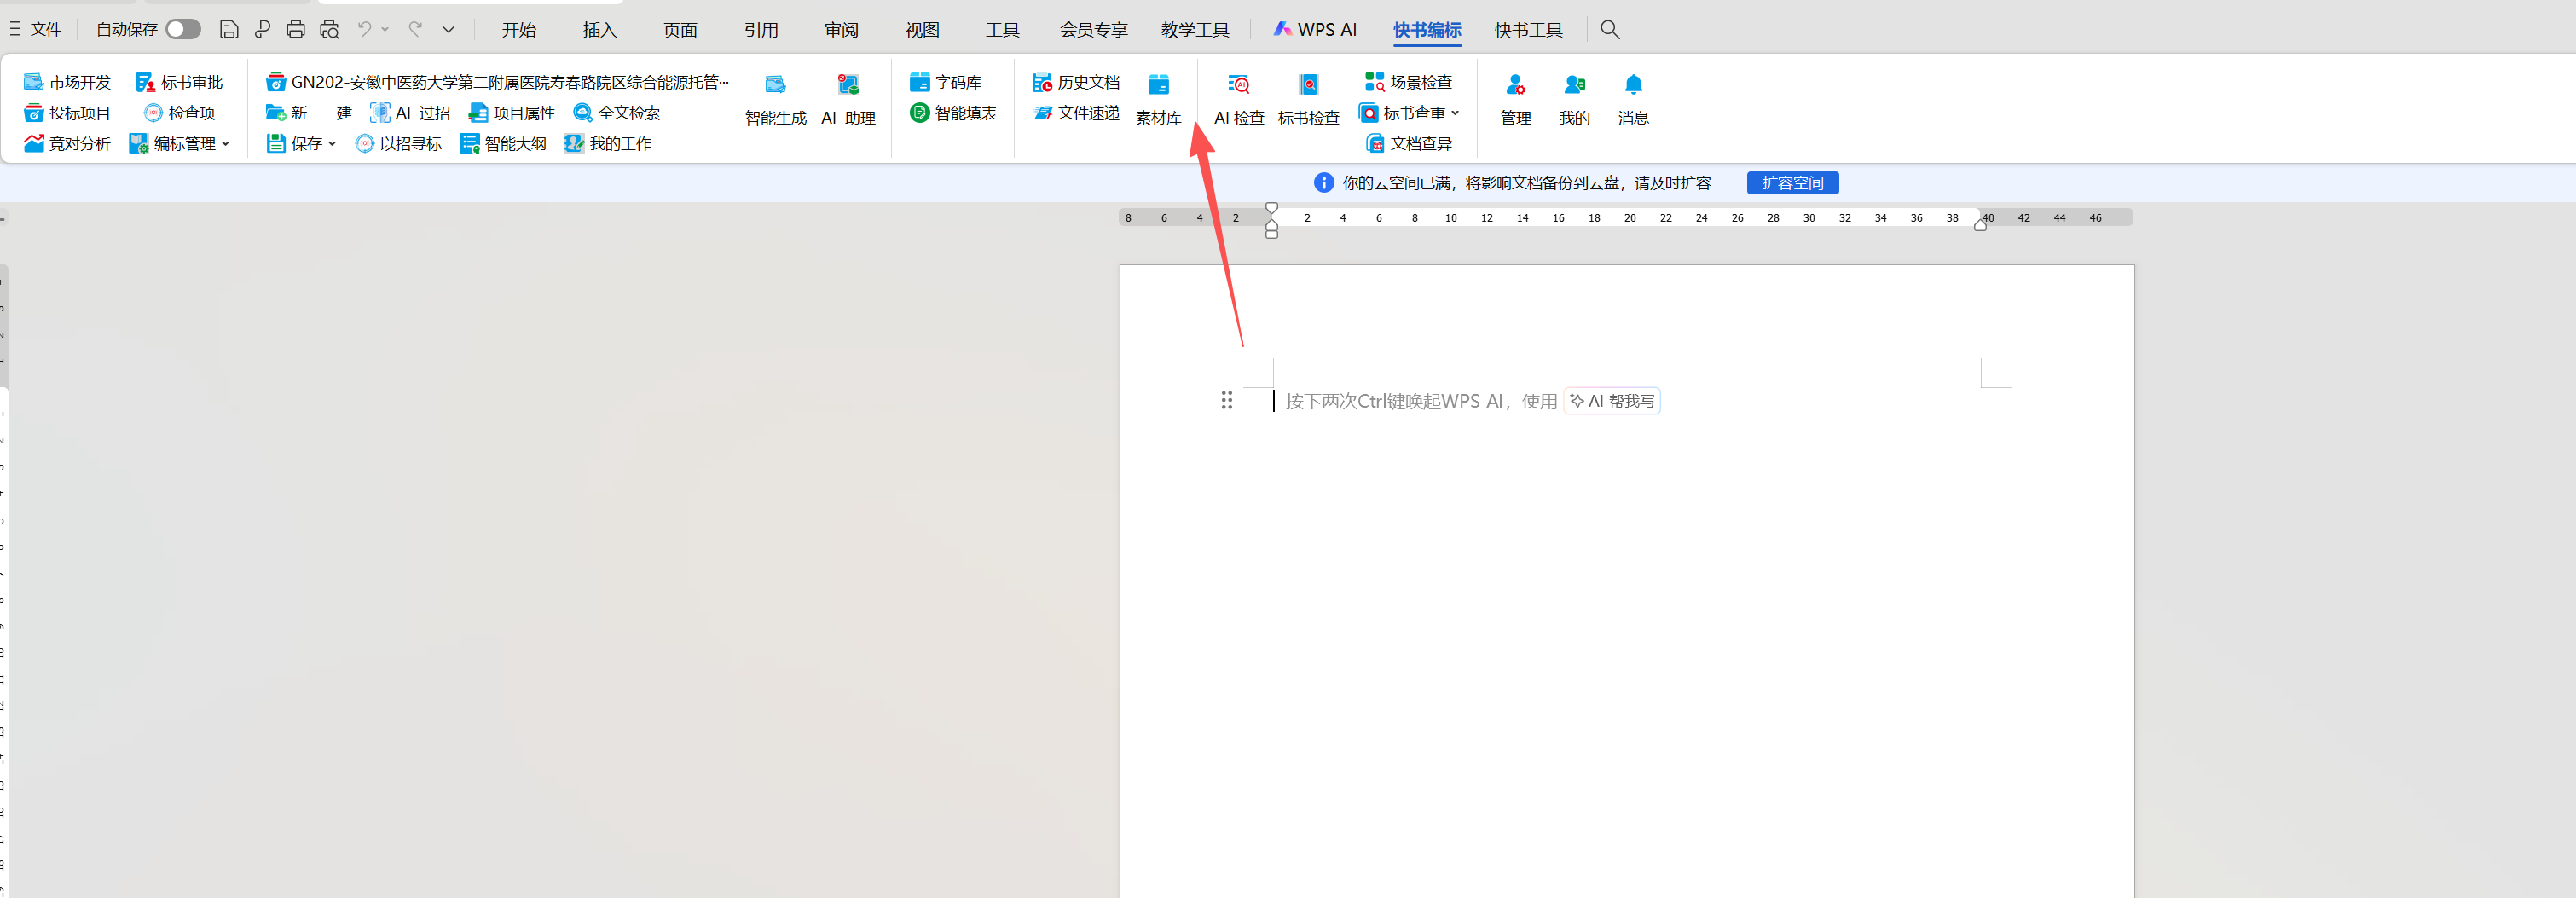The width and height of the screenshot is (2576, 898).
Task: Click the 扩容空间 button
Action: (1791, 183)
